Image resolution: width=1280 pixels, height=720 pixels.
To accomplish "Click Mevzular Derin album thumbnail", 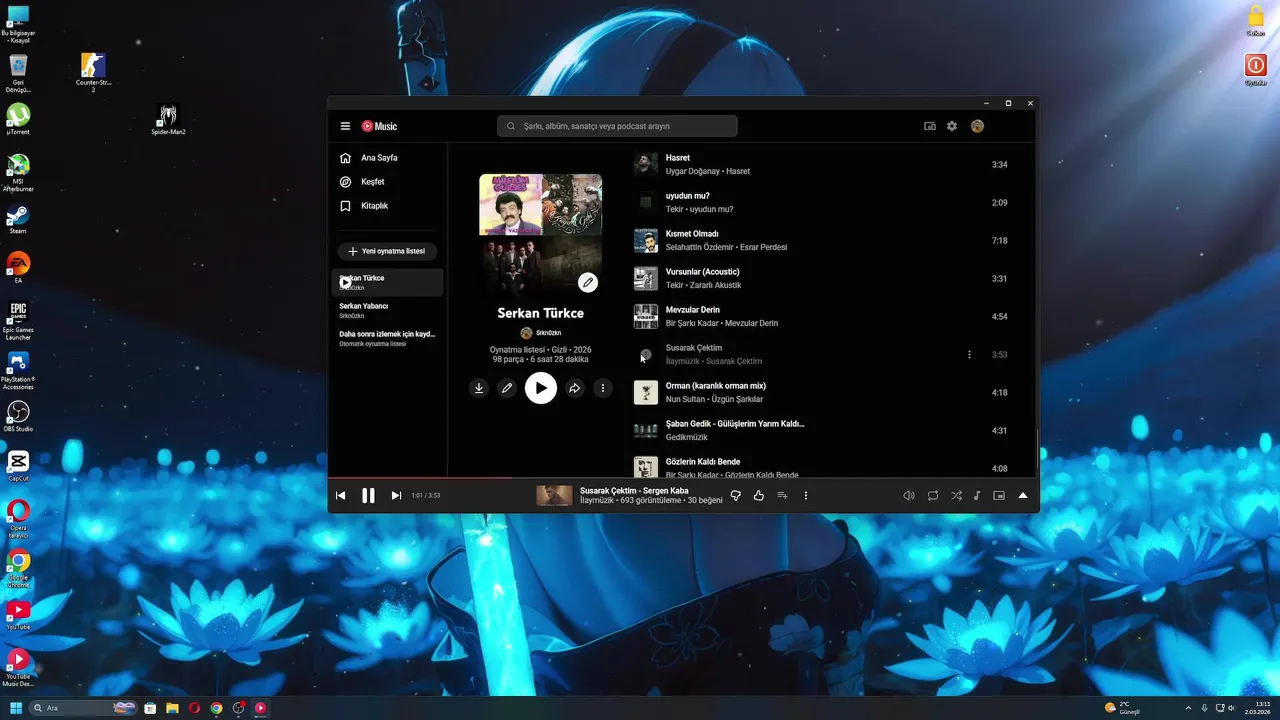I will click(646, 316).
